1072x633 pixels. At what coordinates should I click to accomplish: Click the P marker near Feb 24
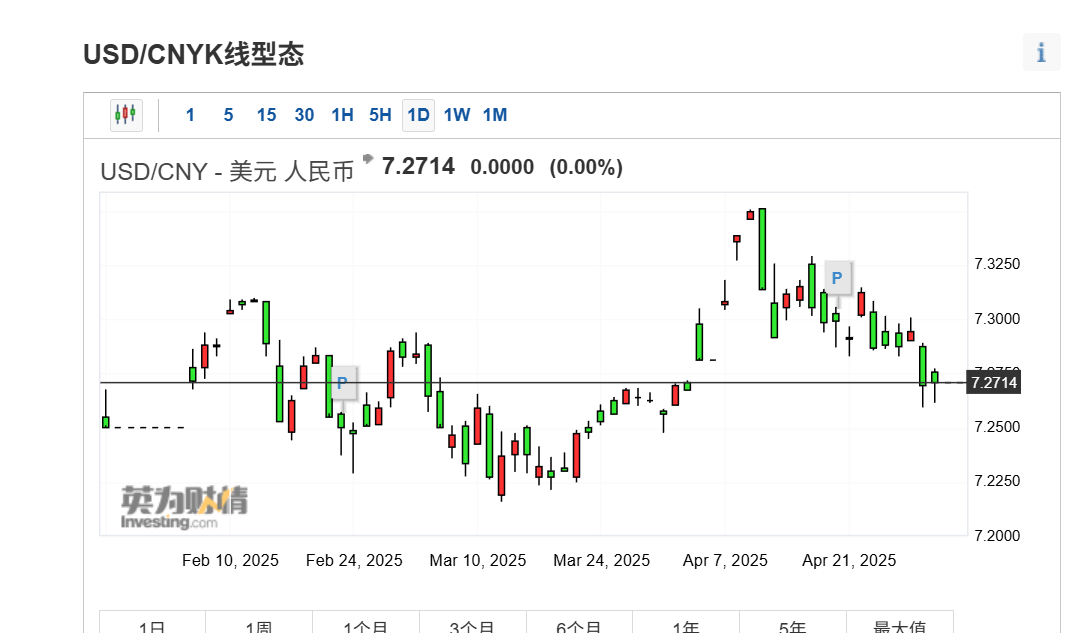pos(342,383)
